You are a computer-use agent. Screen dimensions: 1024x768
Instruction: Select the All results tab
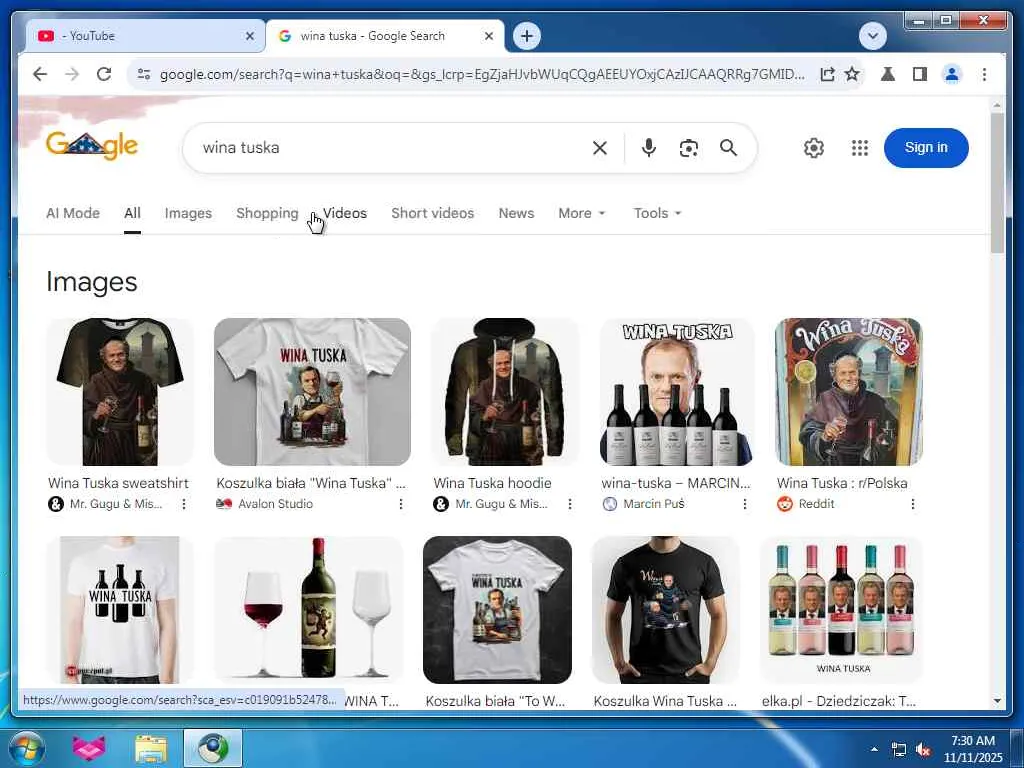[x=133, y=214]
